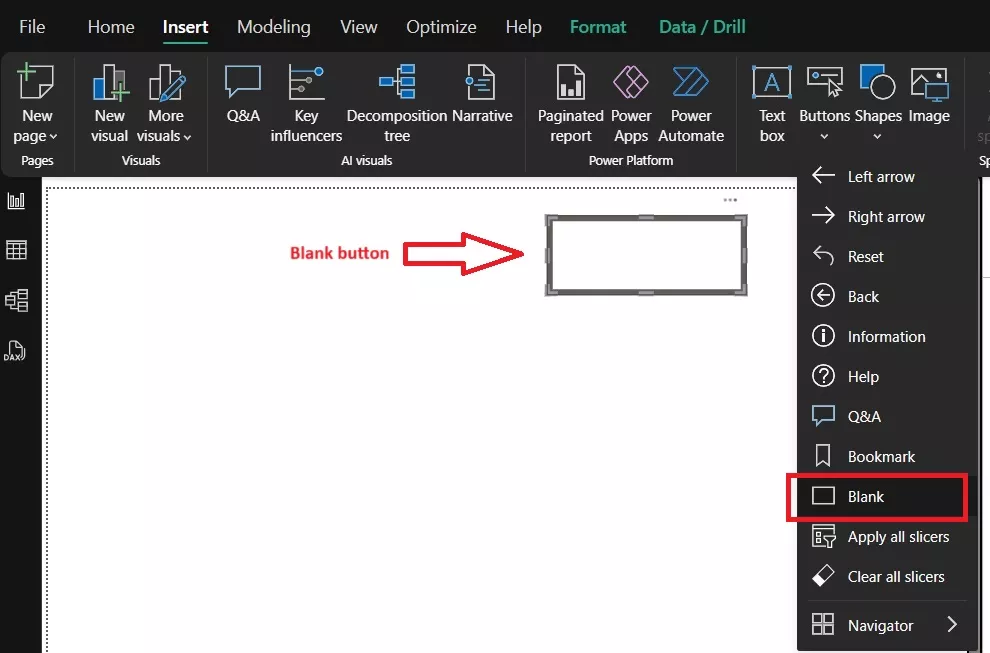Add a Power Apps visual

tap(631, 100)
